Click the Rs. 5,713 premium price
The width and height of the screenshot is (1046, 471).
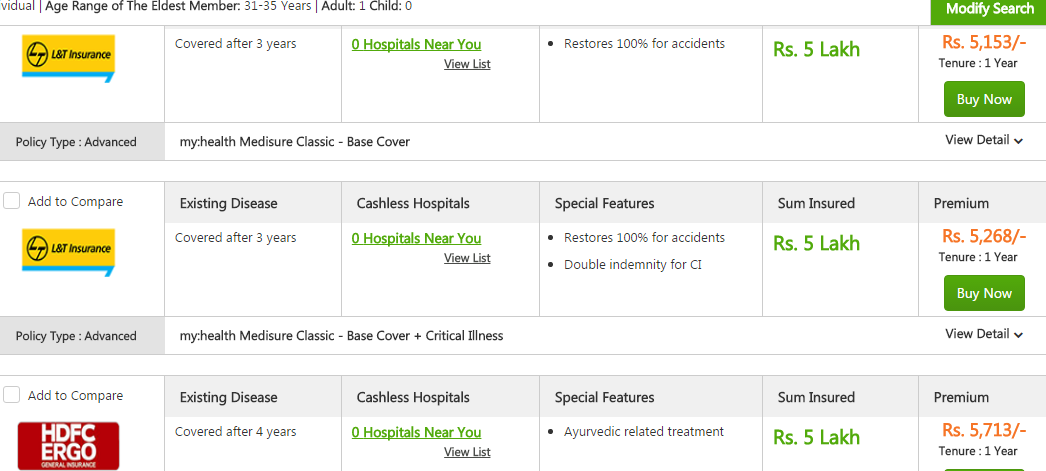[x=984, y=430]
